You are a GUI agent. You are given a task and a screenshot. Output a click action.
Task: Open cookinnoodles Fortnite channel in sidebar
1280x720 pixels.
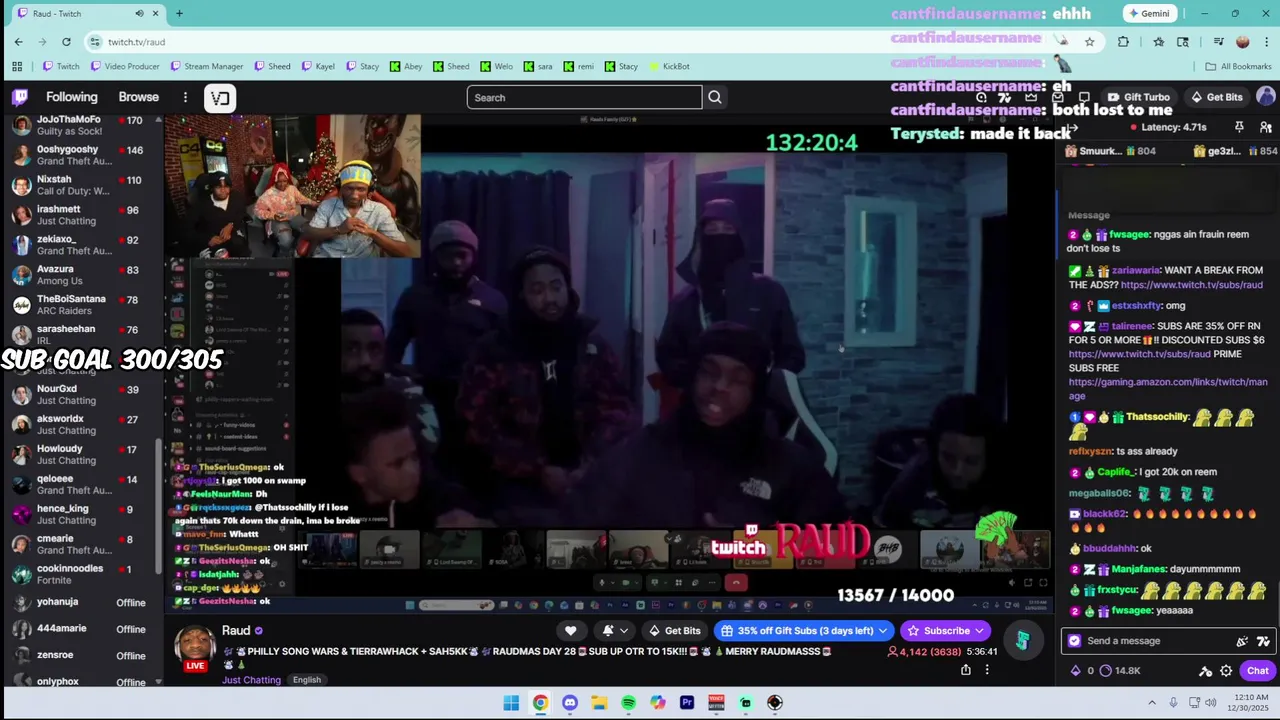(x=82, y=574)
